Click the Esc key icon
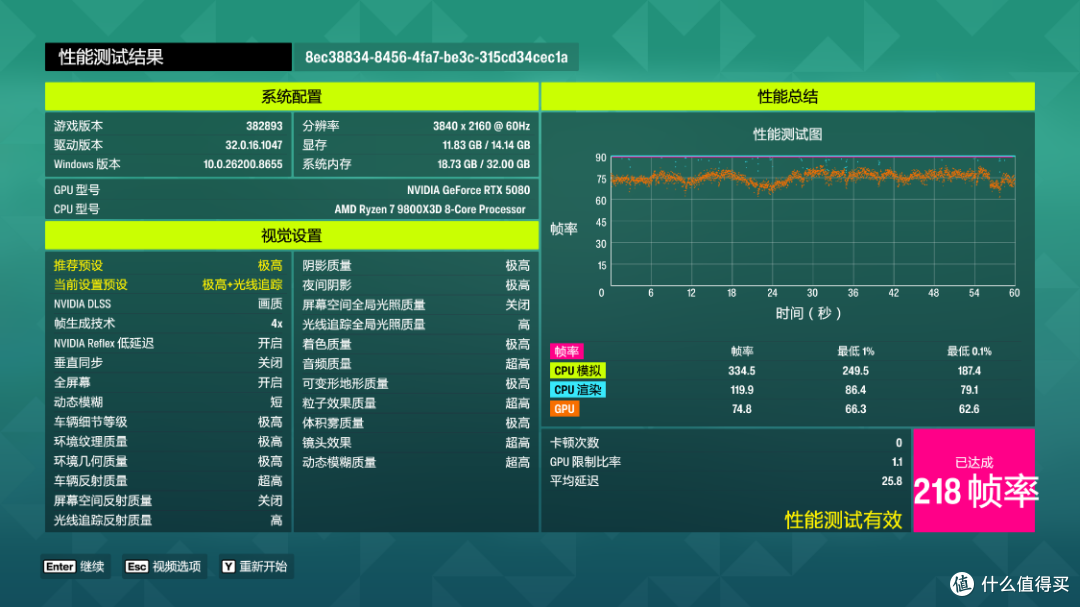Screen dimensions: 1080x607 [x=136, y=566]
